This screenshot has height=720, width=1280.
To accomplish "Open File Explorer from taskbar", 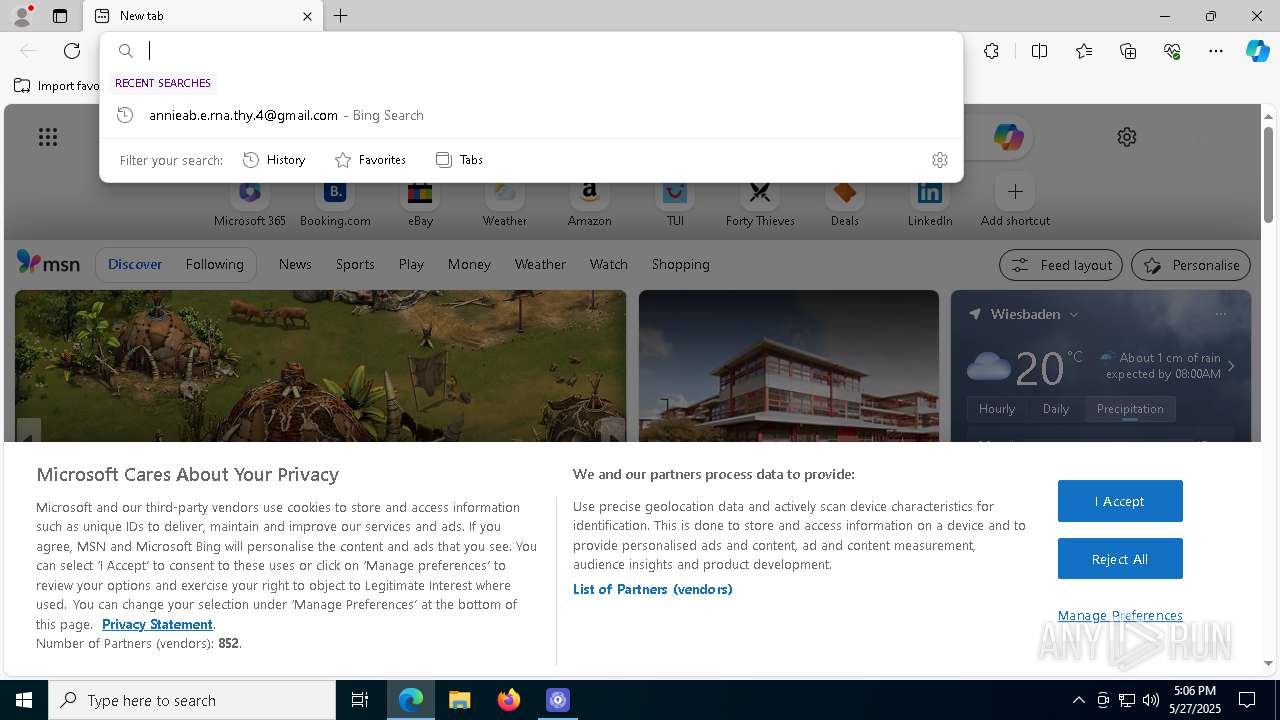I will tap(460, 700).
